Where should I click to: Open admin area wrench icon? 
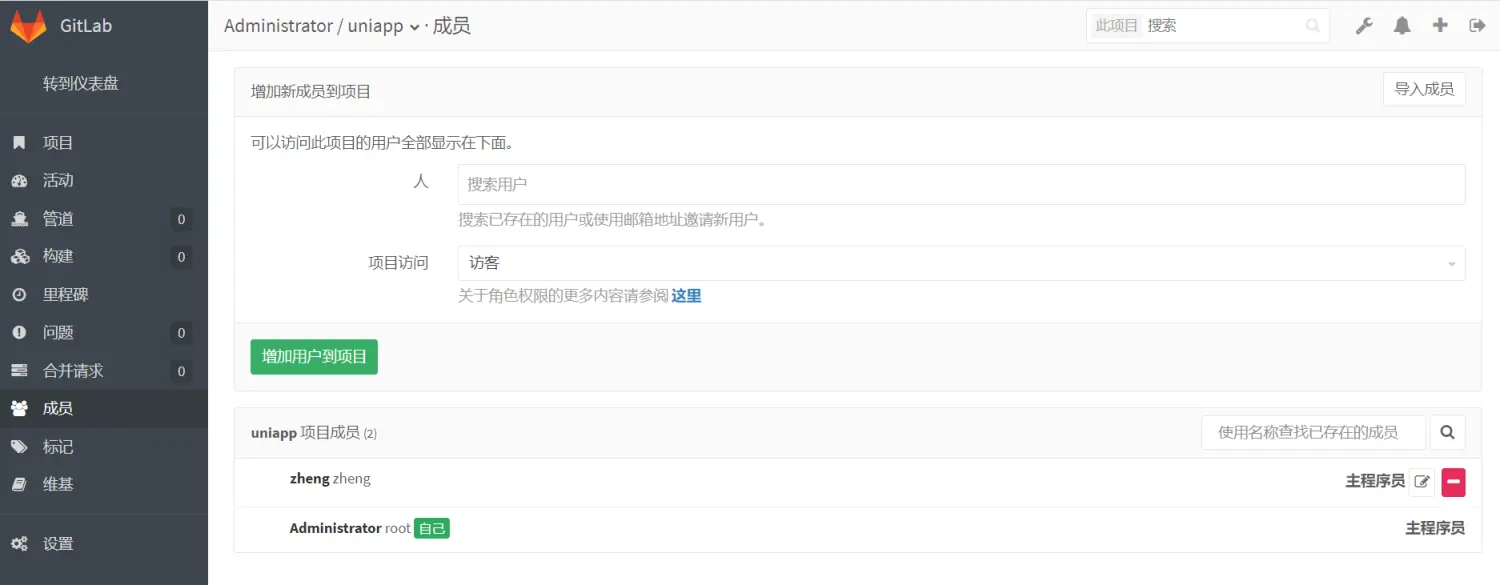coord(1364,26)
